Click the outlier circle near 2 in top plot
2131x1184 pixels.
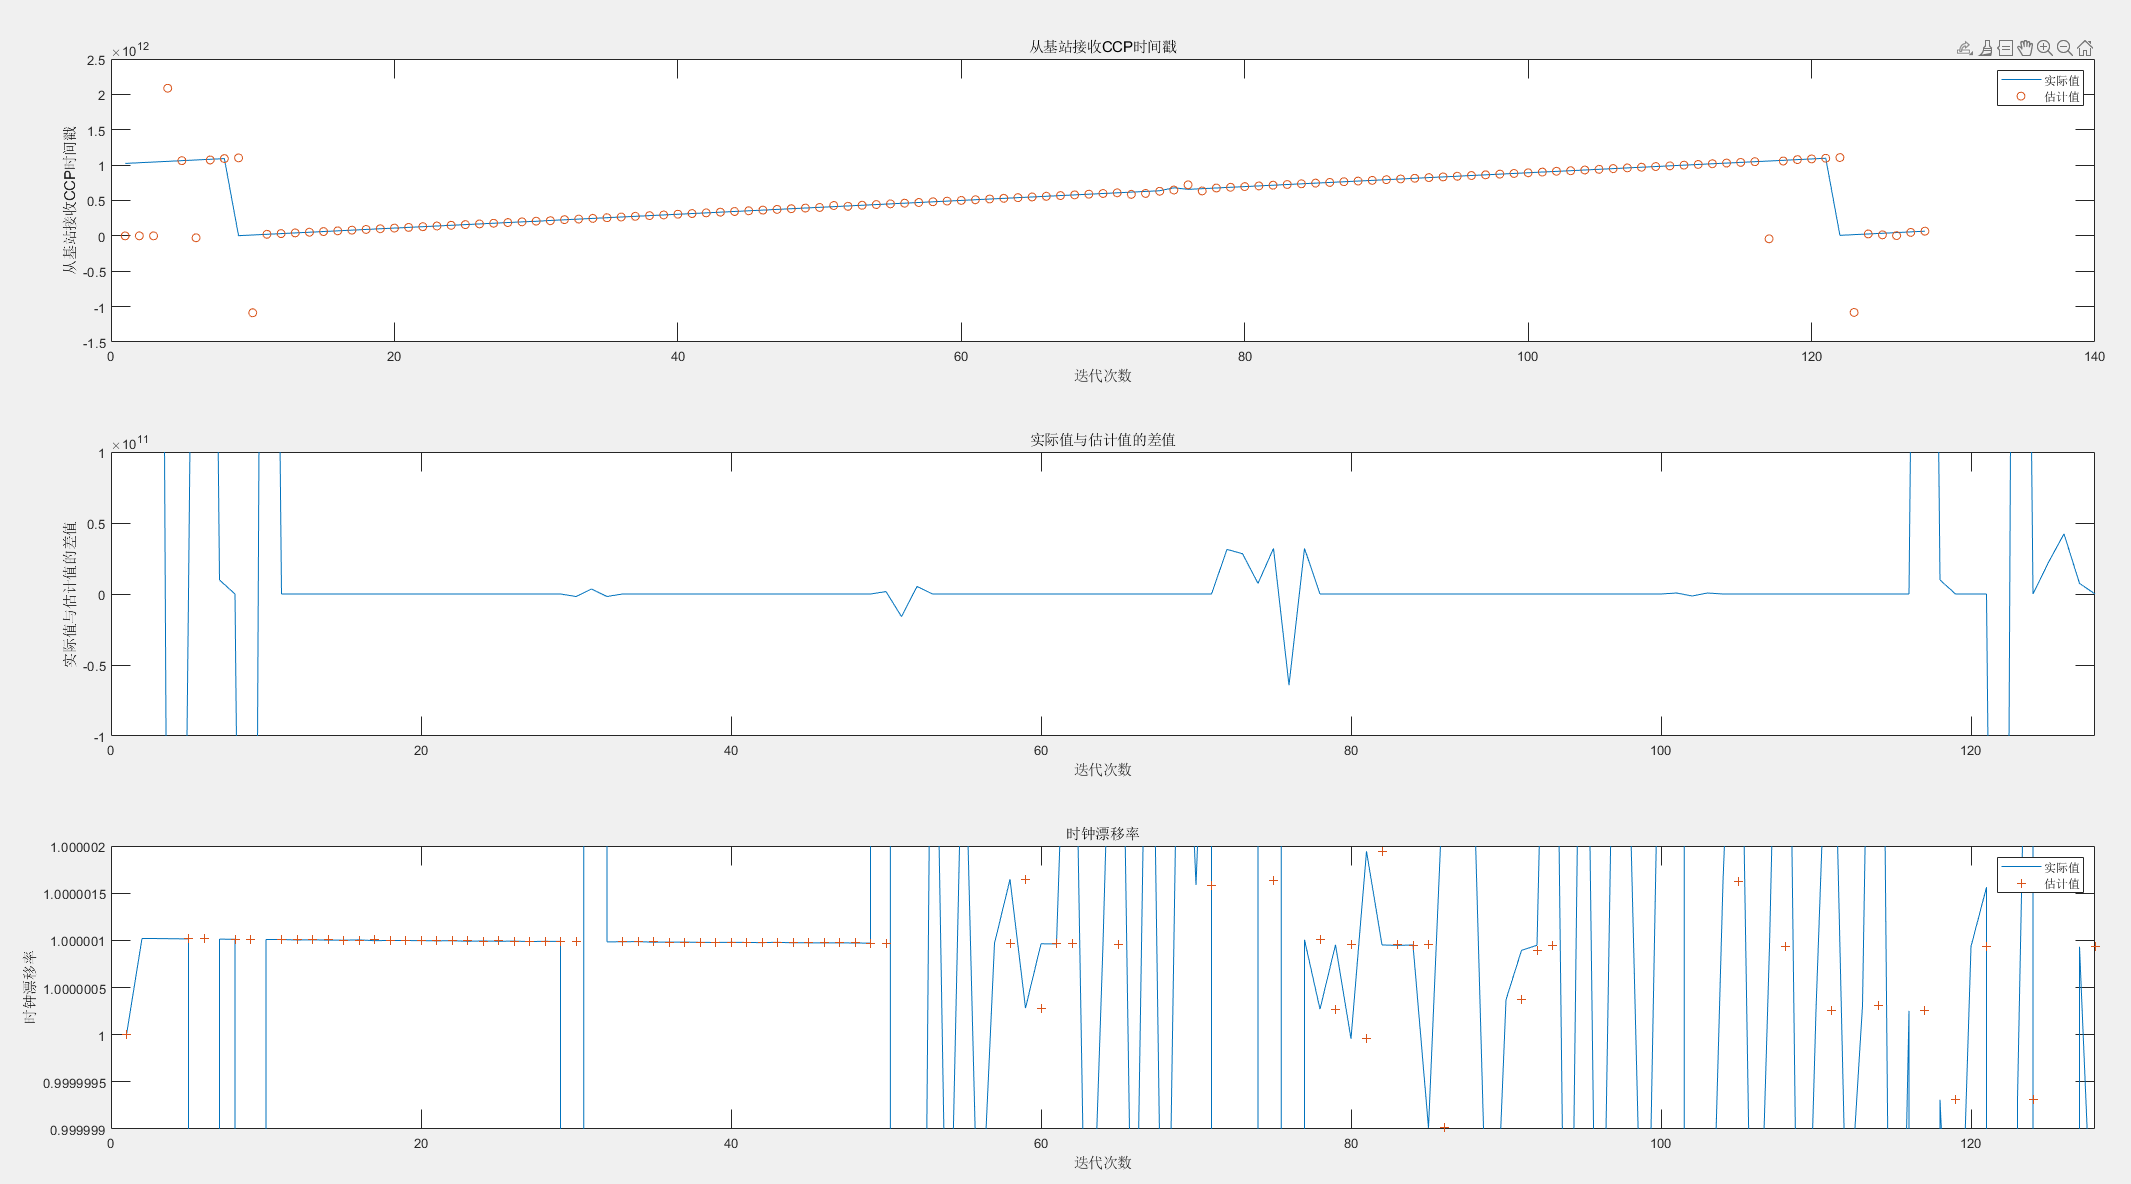coord(168,89)
